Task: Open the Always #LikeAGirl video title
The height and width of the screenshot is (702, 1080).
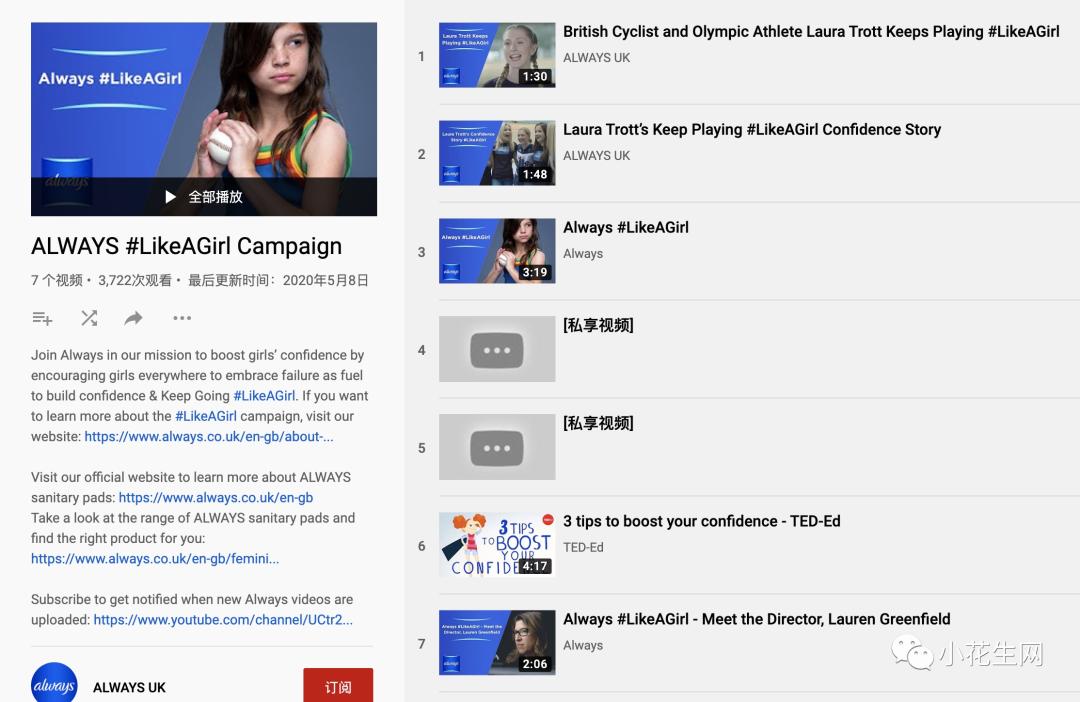Action: pos(626,227)
